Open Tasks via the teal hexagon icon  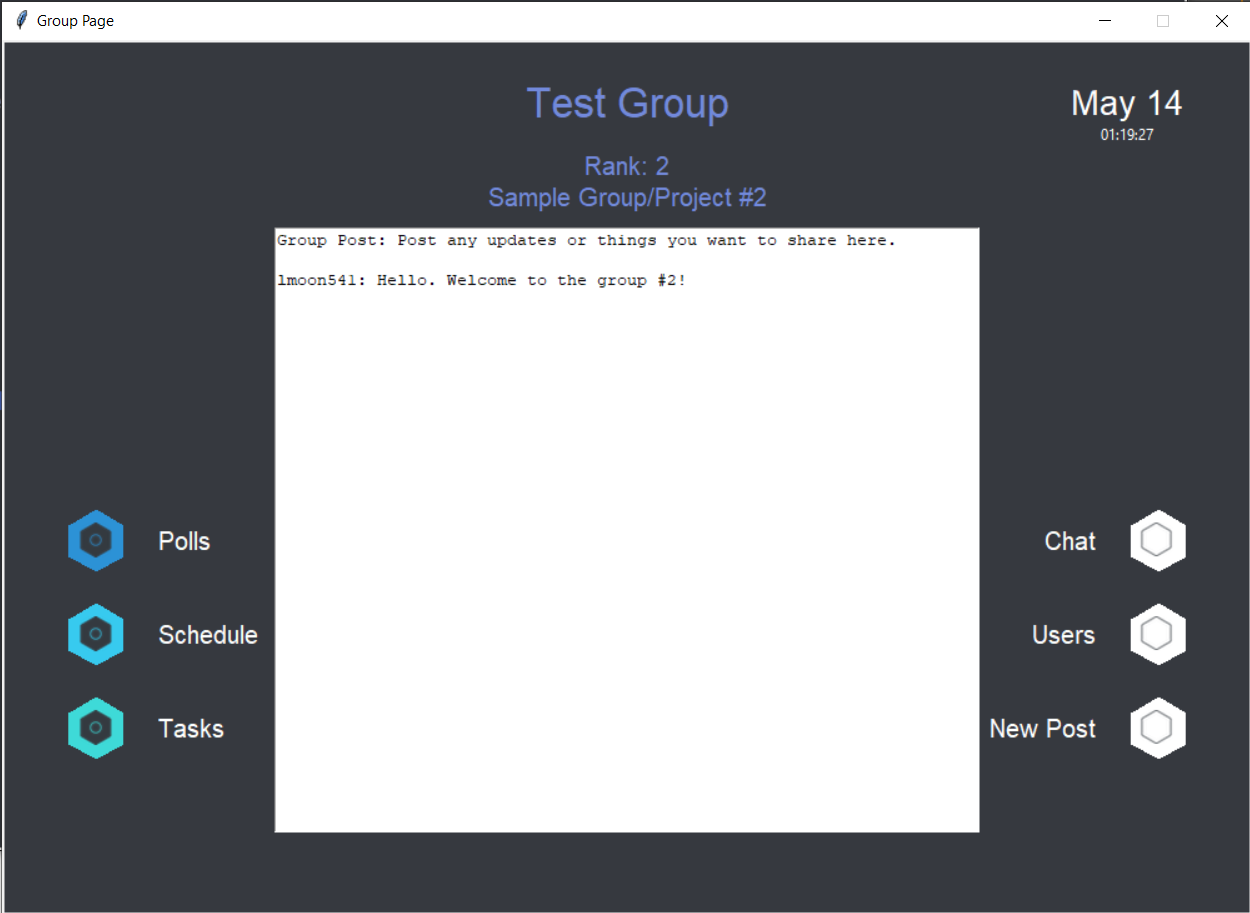click(x=95, y=728)
